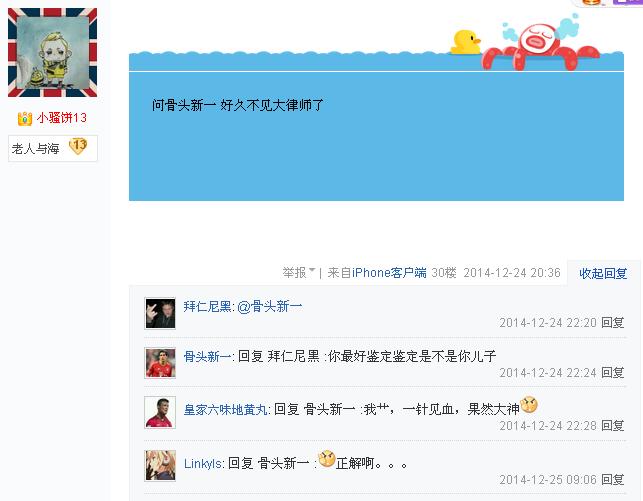Reply to the 22:20 comment
The image size is (643, 501).
(x=613, y=323)
